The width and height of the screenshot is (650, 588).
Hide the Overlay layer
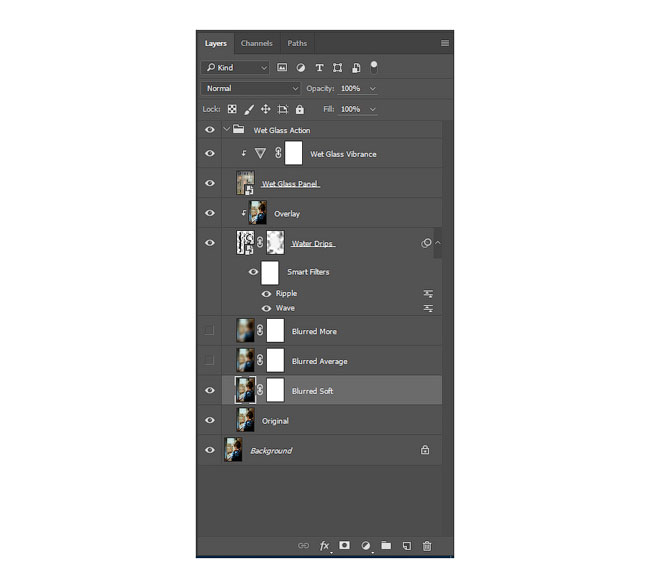pyautogui.click(x=210, y=213)
